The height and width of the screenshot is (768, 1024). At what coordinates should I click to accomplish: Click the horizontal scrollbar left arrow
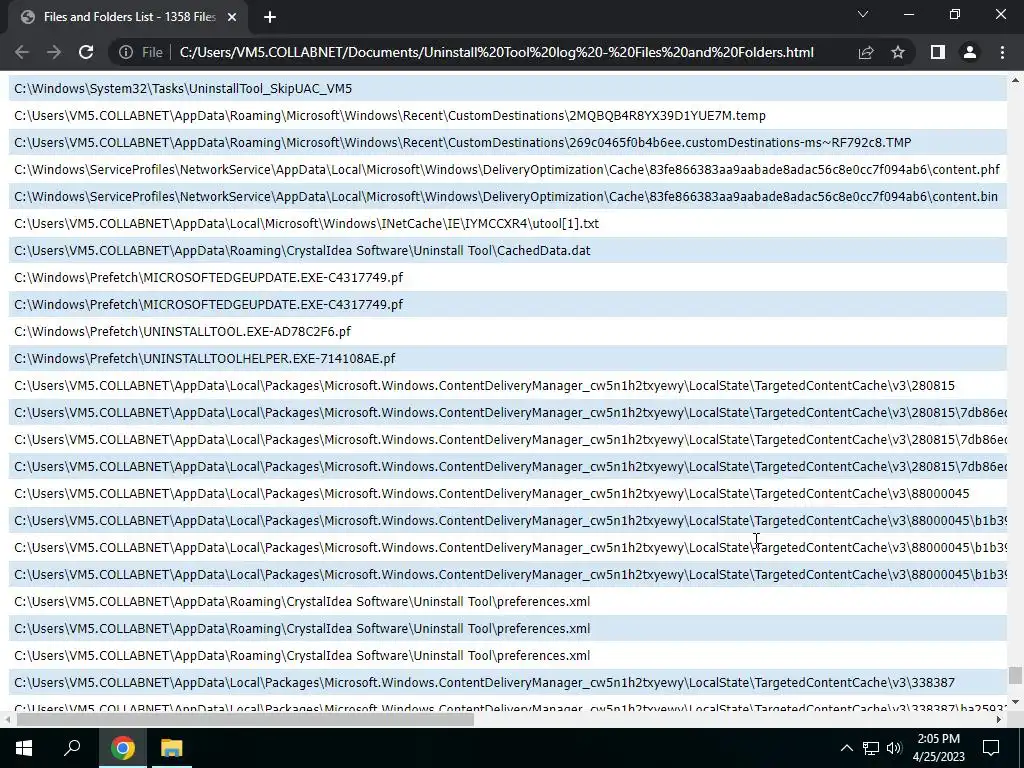pos(7,720)
